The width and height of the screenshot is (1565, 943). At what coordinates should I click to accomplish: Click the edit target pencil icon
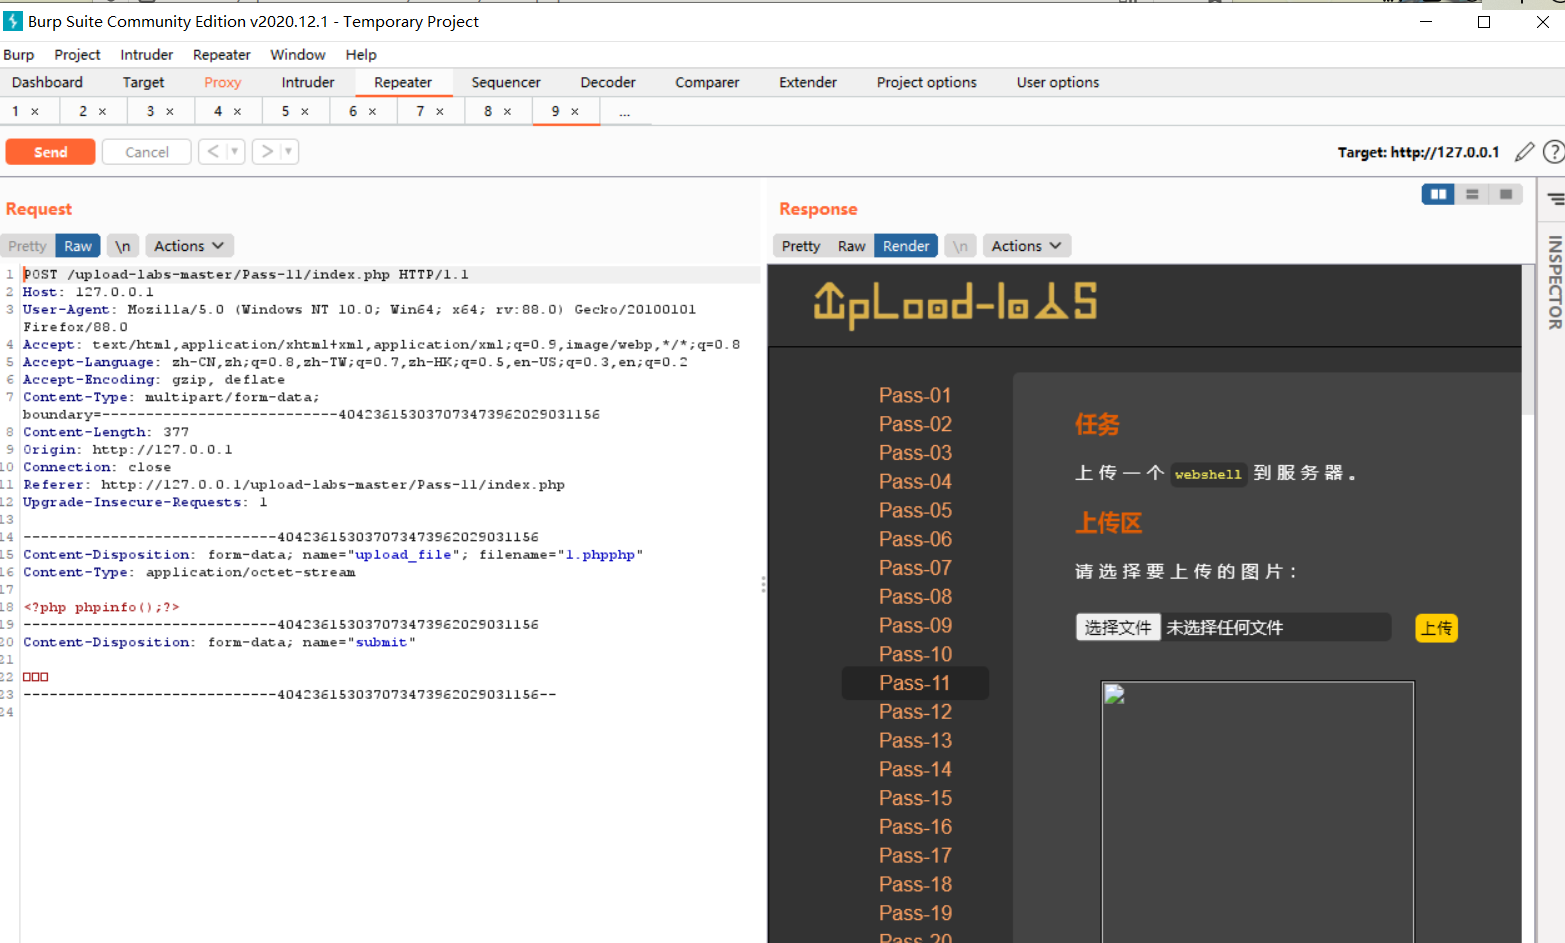coord(1524,152)
